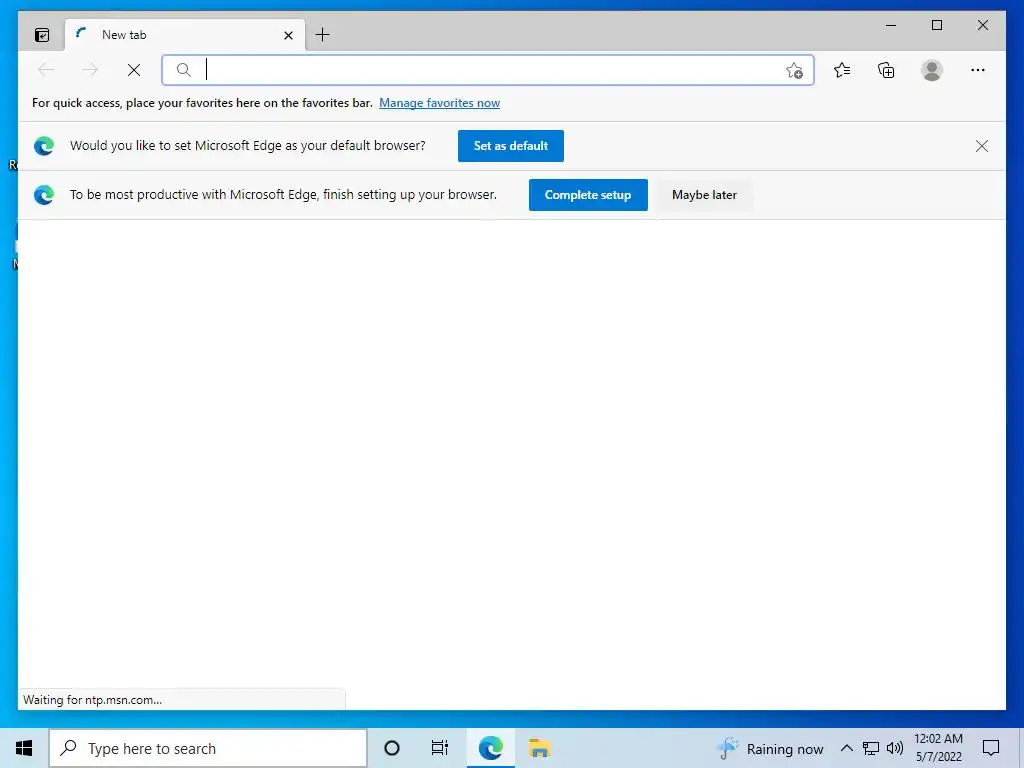
Task: Click Manage favorites now link
Action: coord(440,103)
